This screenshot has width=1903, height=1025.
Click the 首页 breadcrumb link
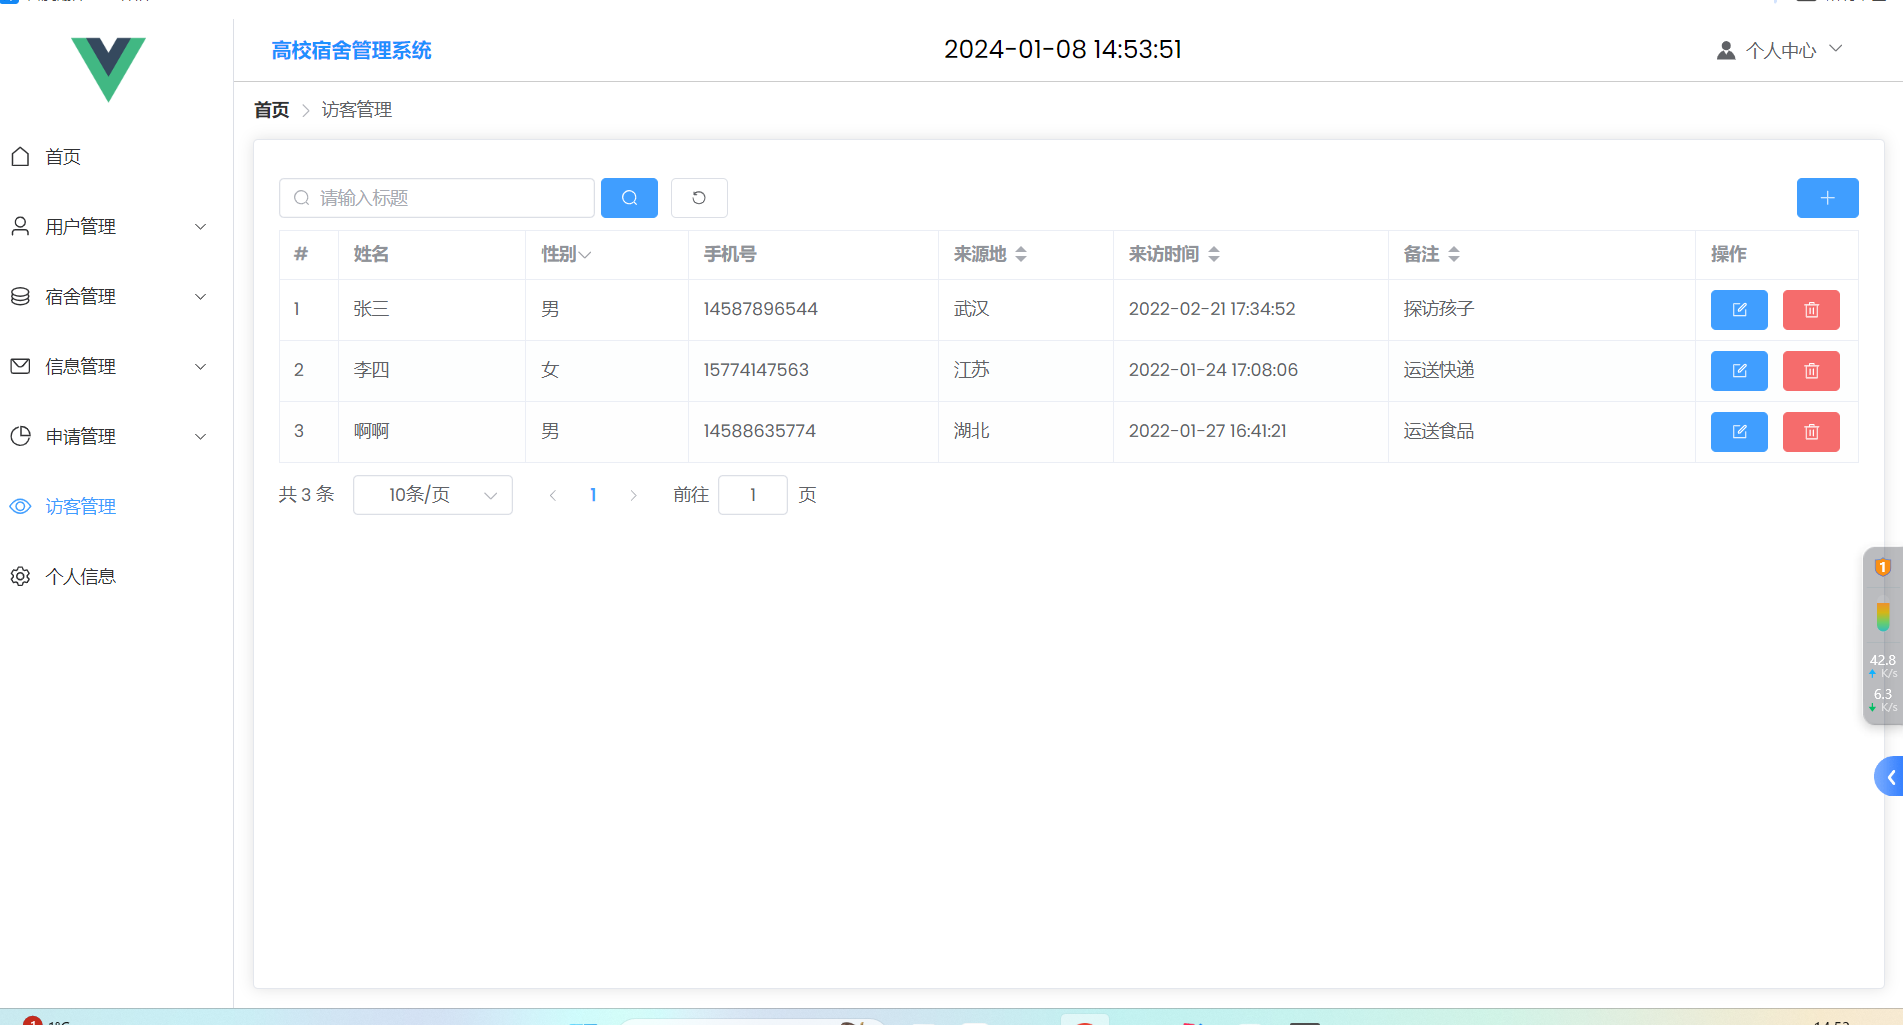(x=271, y=110)
